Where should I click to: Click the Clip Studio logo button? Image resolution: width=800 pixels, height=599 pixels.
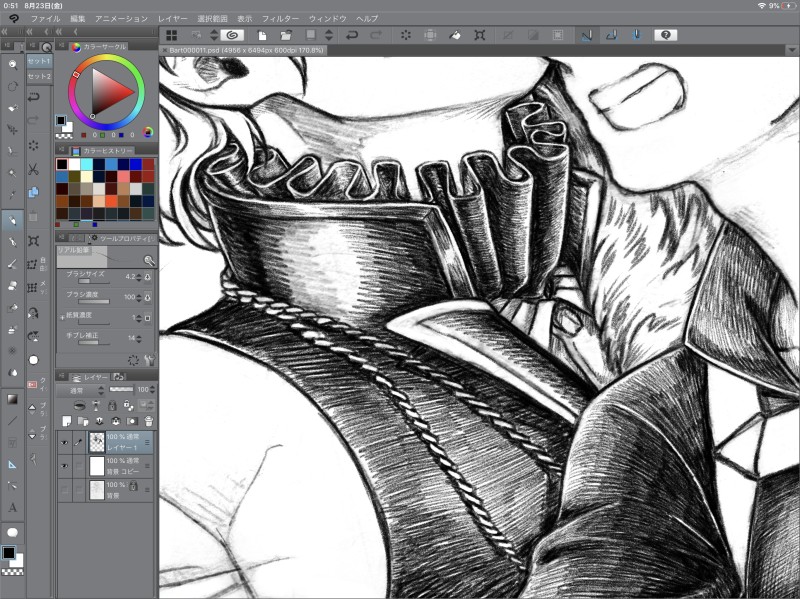(x=14, y=18)
